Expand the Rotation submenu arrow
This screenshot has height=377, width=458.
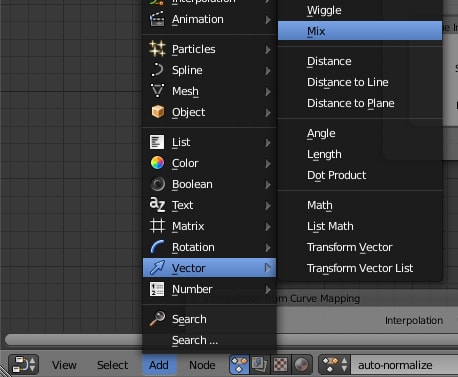click(268, 248)
